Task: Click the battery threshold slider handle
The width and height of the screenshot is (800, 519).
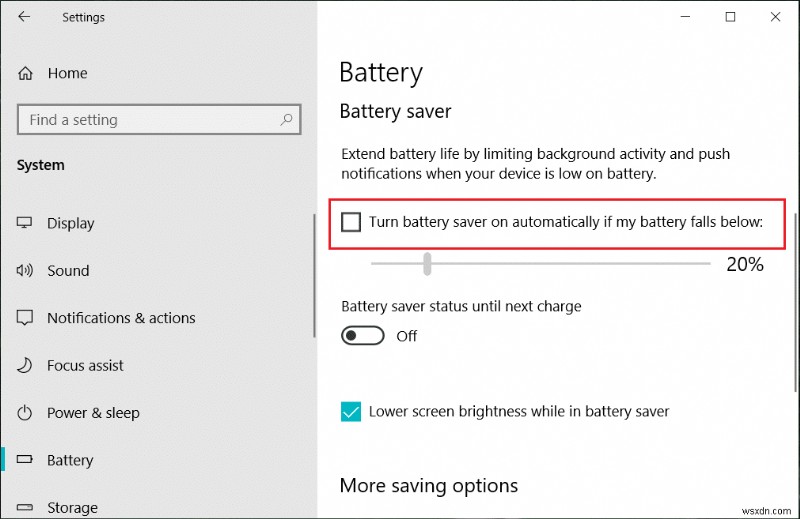Action: point(427,264)
